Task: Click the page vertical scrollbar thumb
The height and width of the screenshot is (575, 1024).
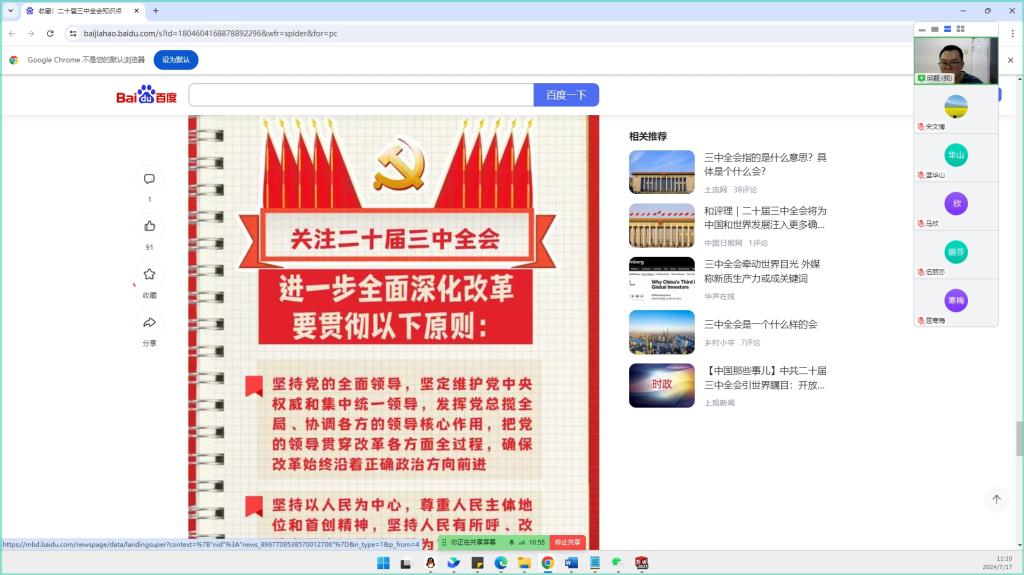Action: [x=1019, y=438]
